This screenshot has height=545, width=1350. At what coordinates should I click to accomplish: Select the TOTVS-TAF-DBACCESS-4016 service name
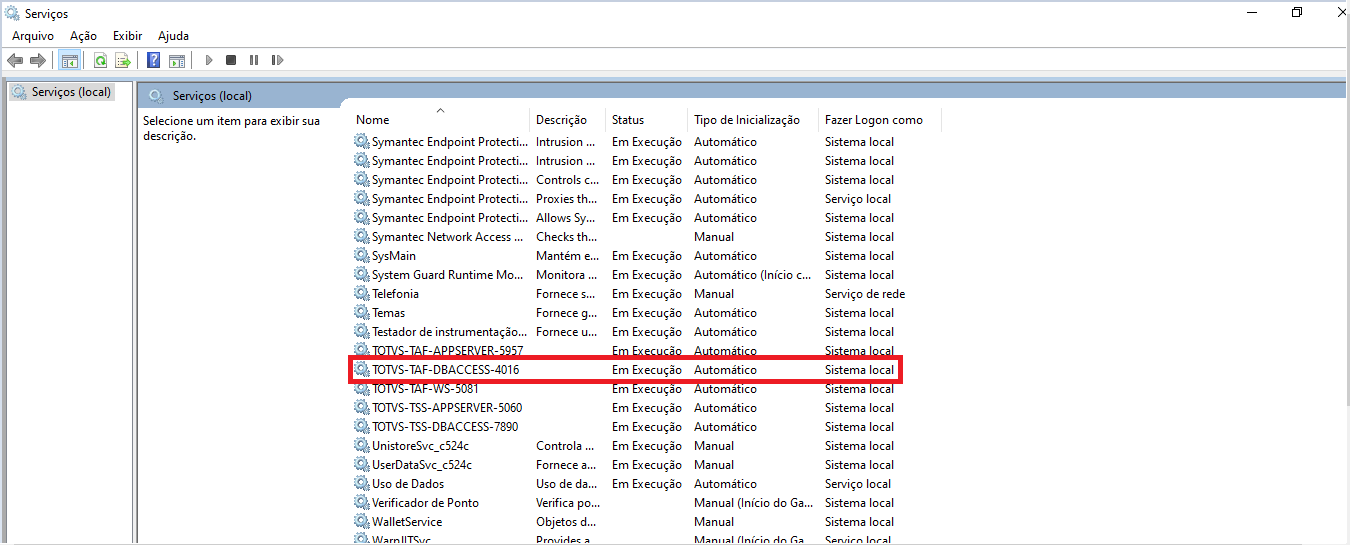445,370
